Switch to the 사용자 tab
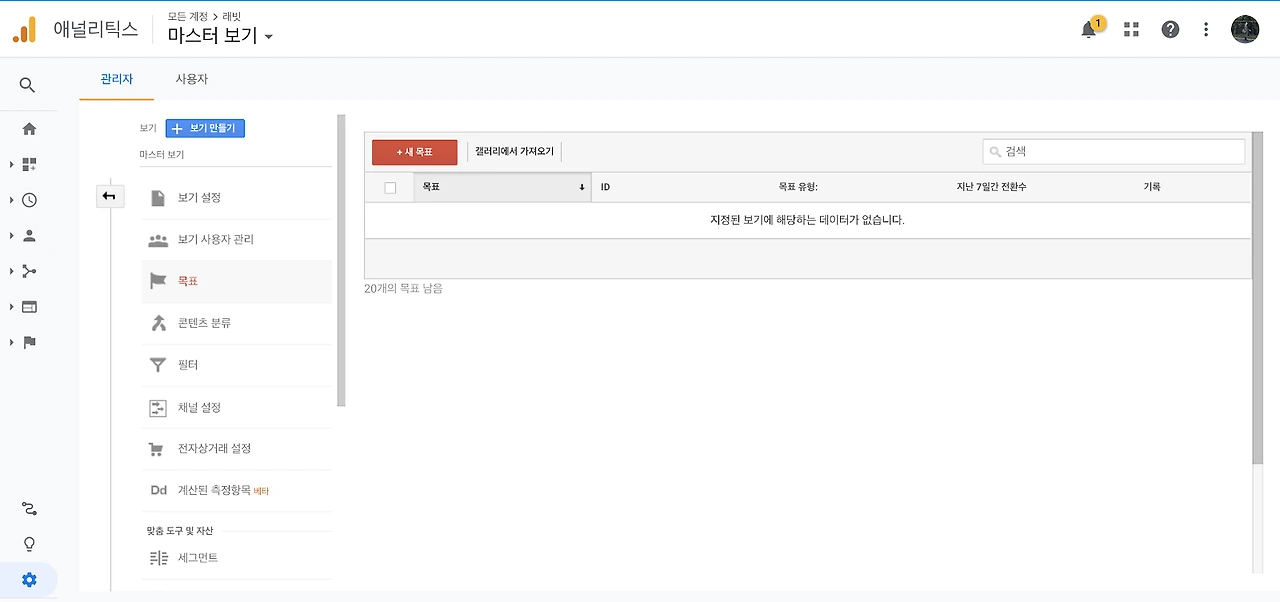Image resolution: width=1280 pixels, height=602 pixels. click(192, 79)
